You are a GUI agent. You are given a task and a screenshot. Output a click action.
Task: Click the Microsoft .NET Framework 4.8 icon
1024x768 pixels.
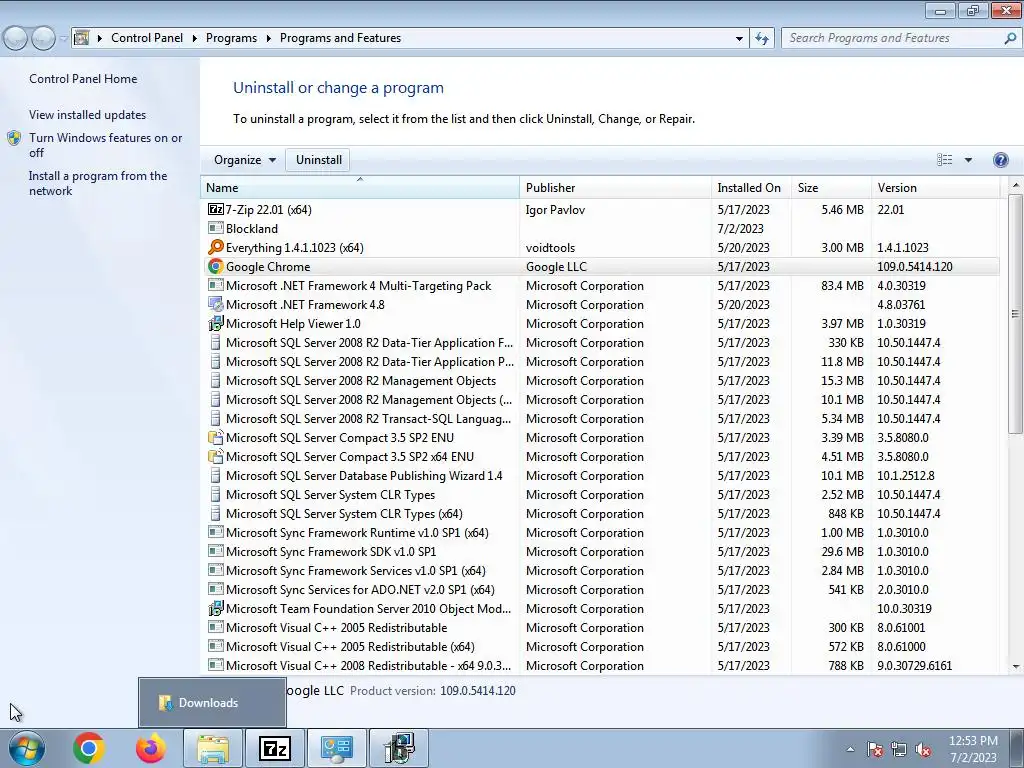pos(216,304)
